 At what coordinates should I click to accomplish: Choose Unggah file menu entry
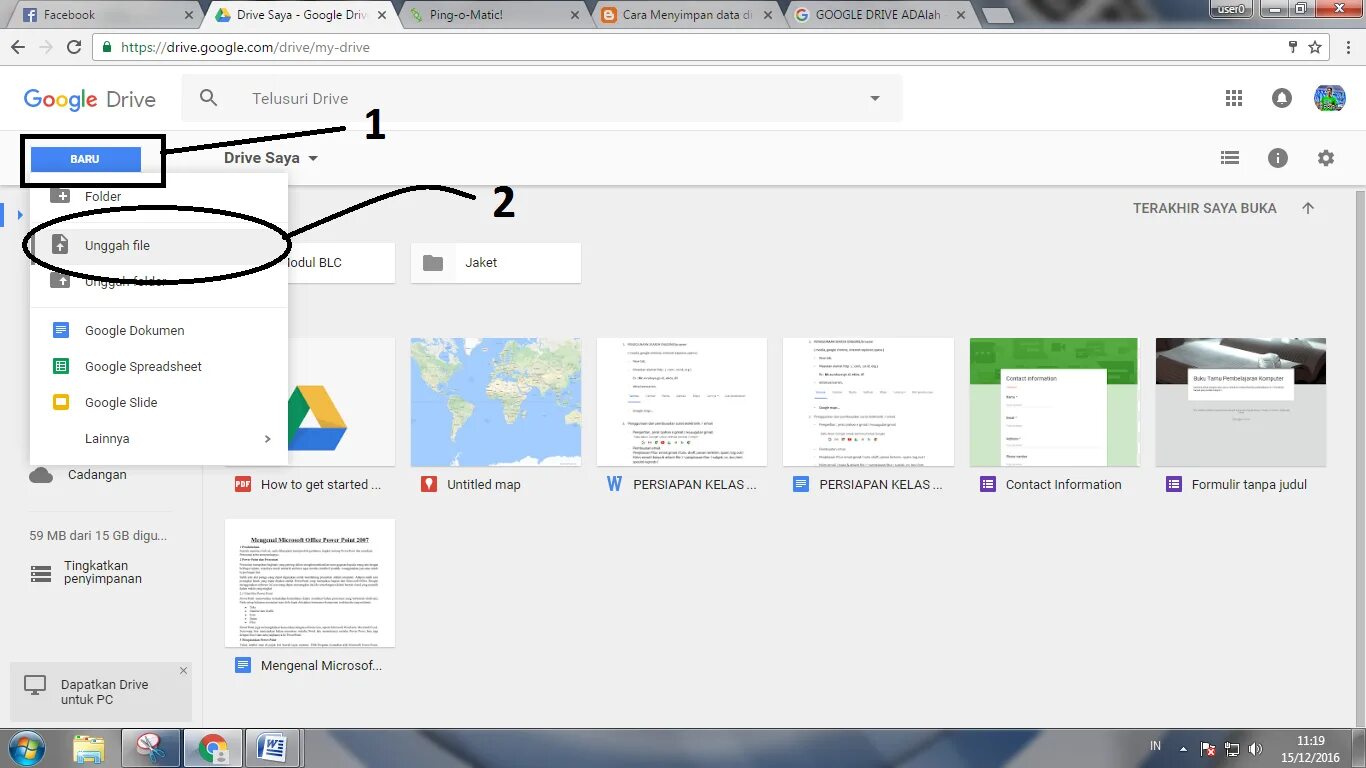159,245
